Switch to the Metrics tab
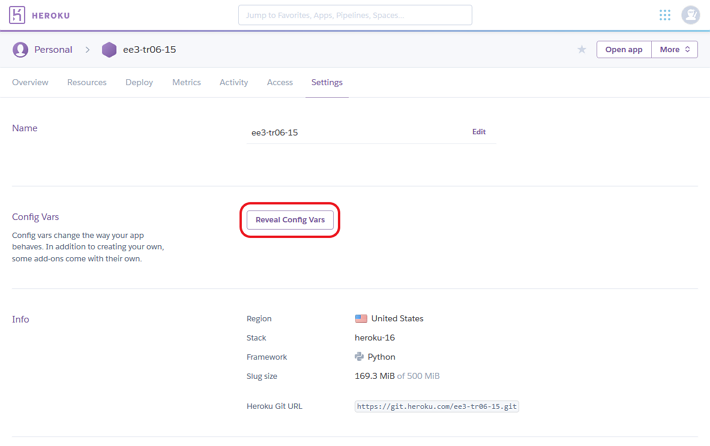The height and width of the screenshot is (446, 710). (x=186, y=82)
